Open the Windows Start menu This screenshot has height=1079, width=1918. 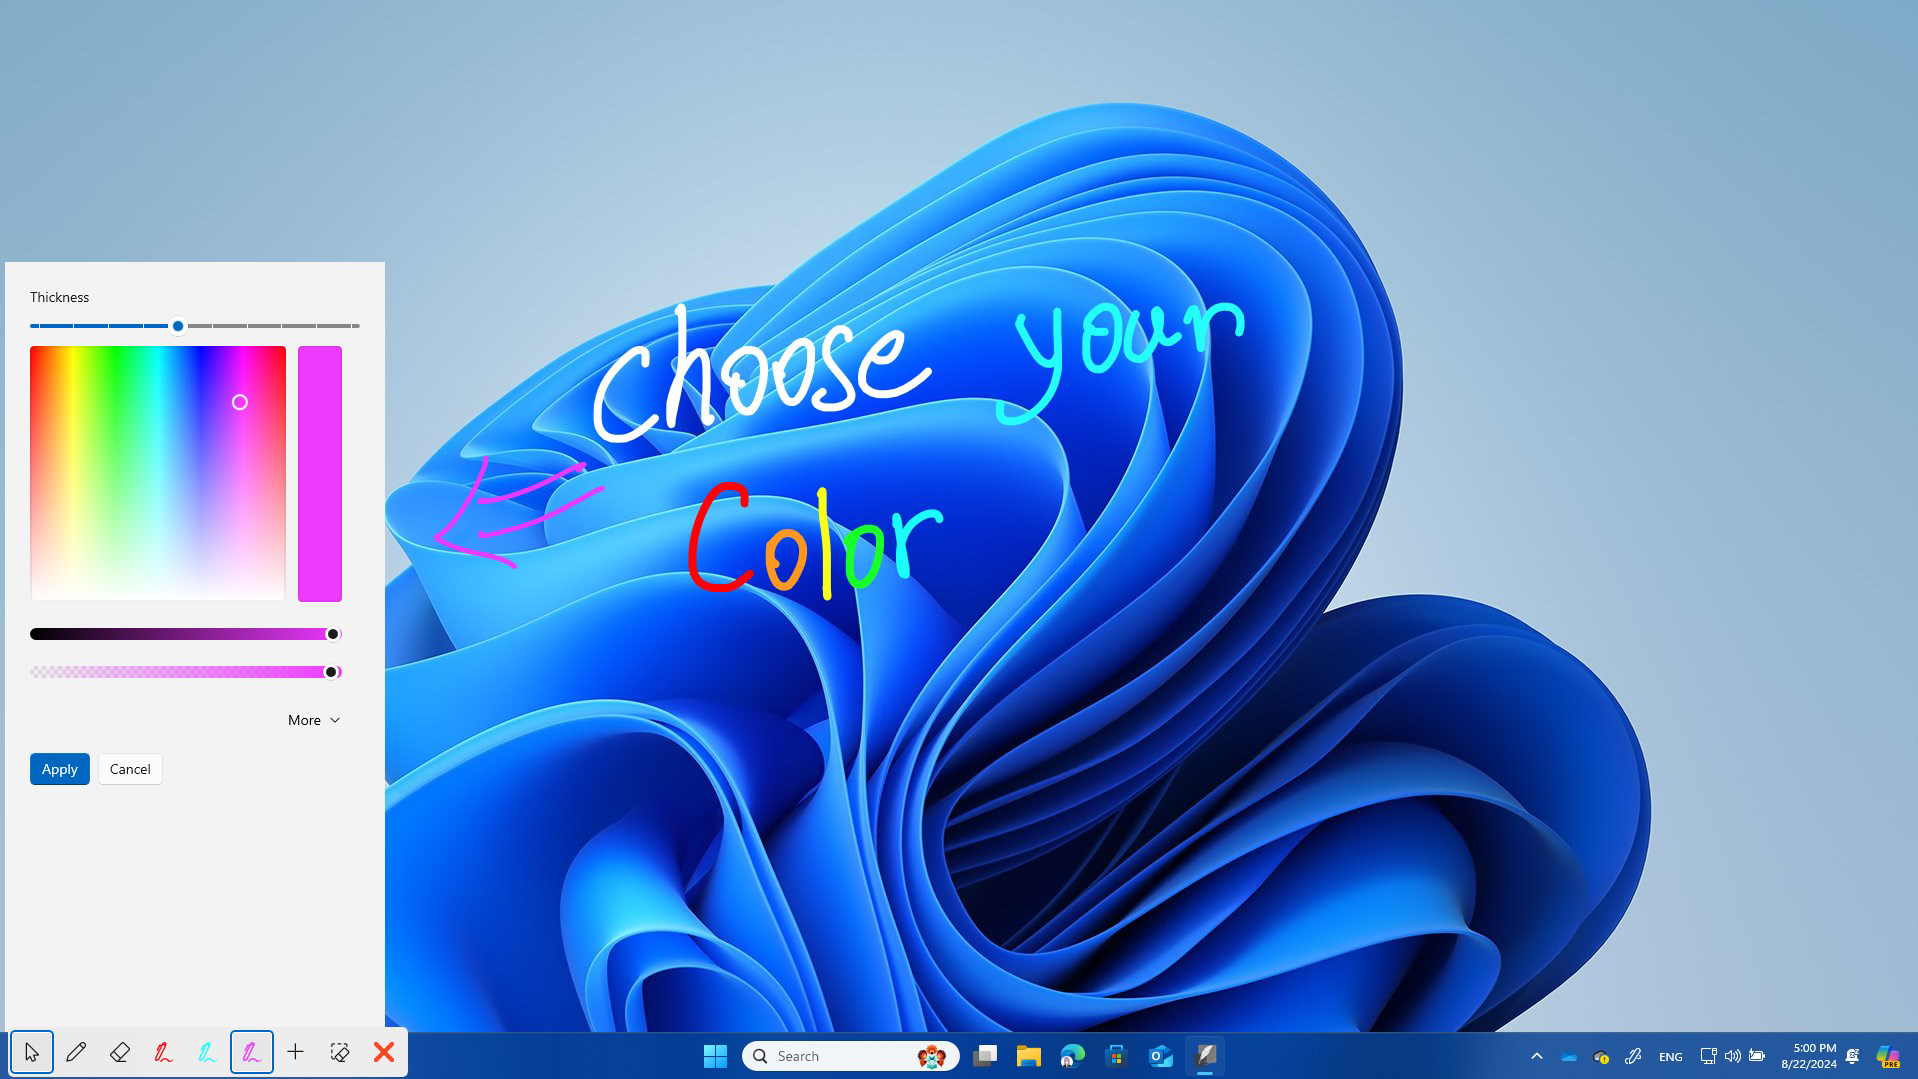tap(715, 1056)
